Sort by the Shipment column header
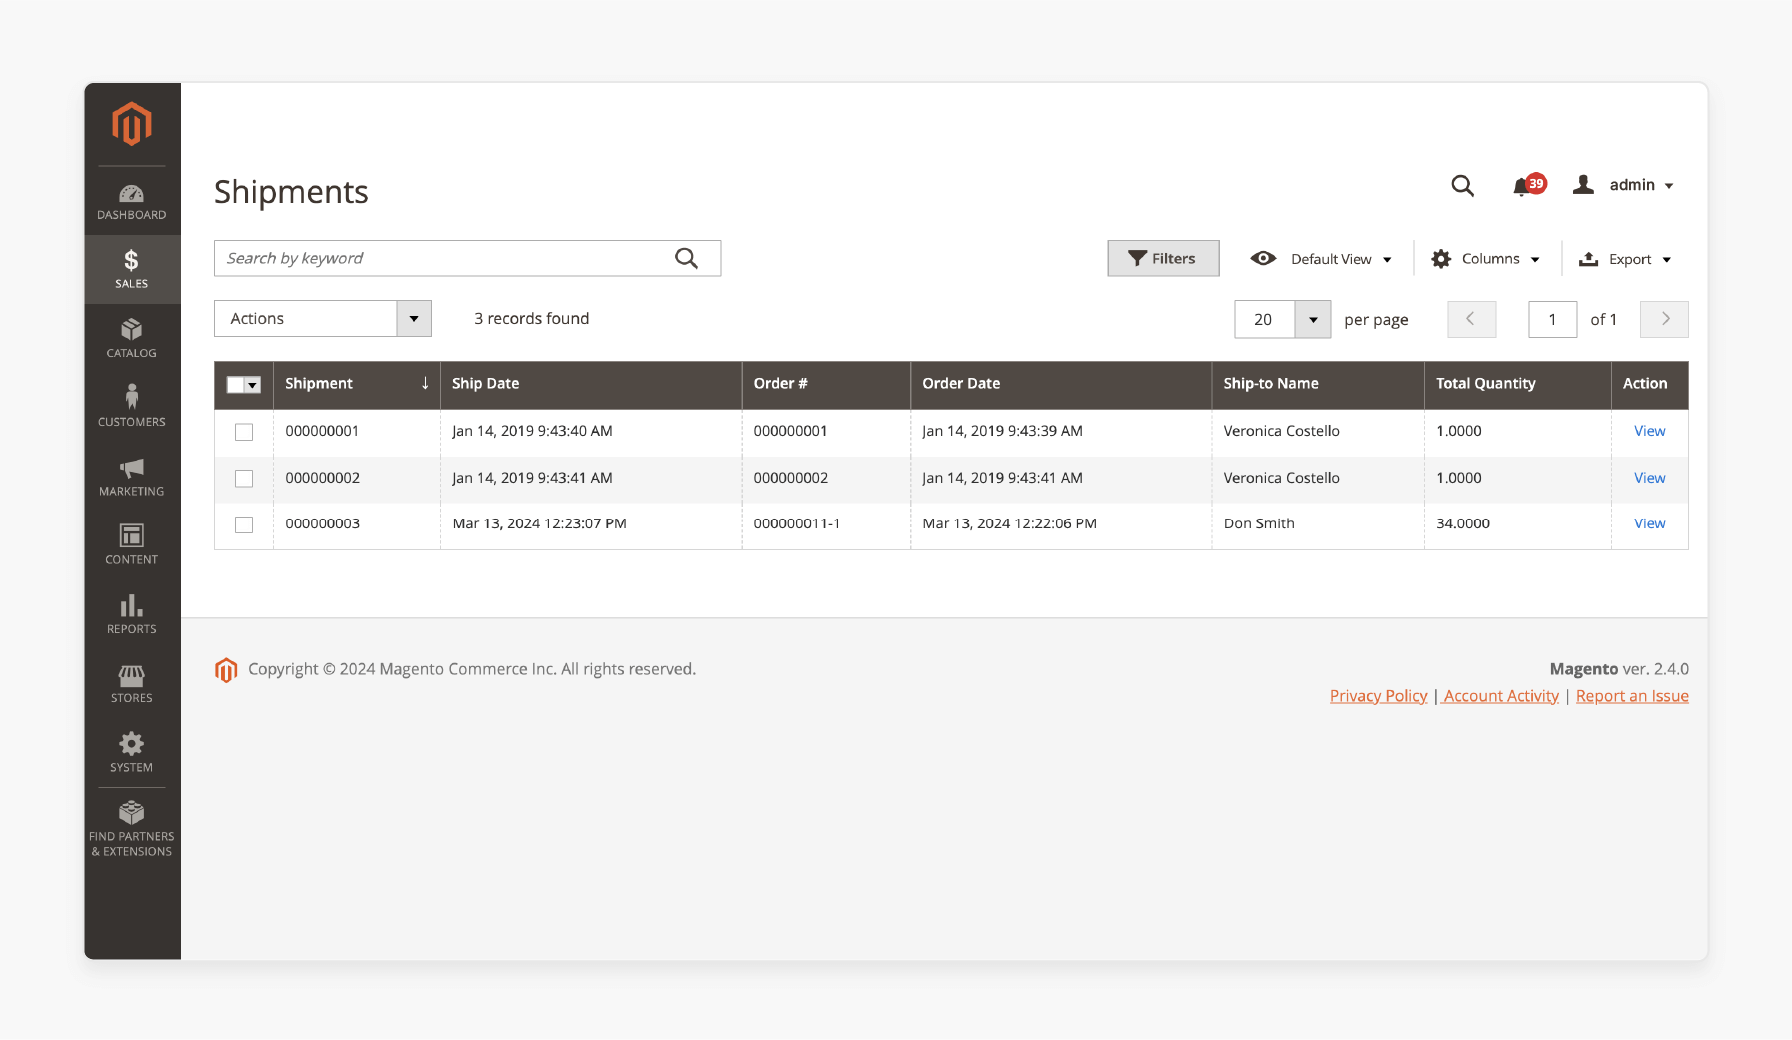The image size is (1792, 1040). click(x=357, y=385)
